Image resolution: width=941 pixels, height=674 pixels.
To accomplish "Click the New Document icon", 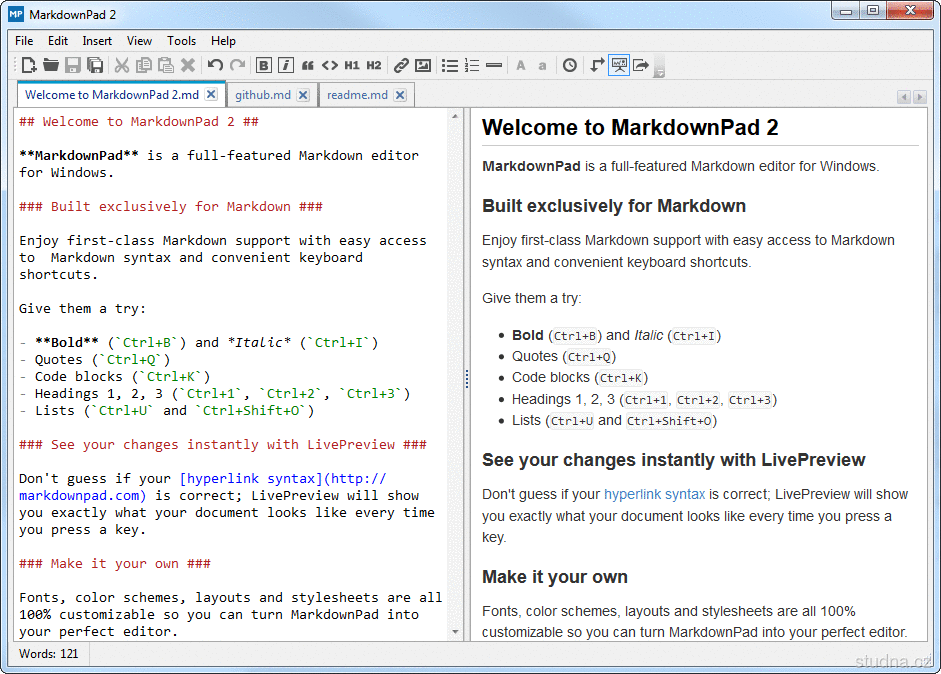I will pos(28,65).
